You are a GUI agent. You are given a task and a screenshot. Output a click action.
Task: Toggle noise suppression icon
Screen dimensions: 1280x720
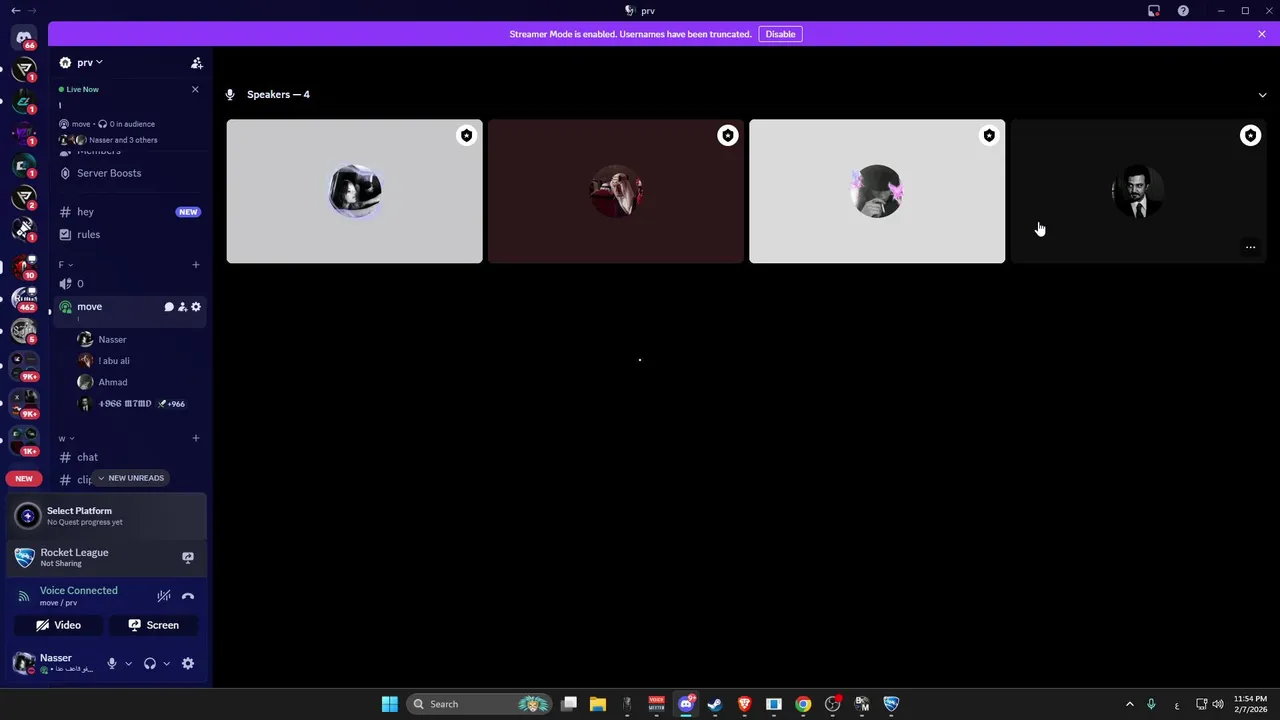point(164,596)
